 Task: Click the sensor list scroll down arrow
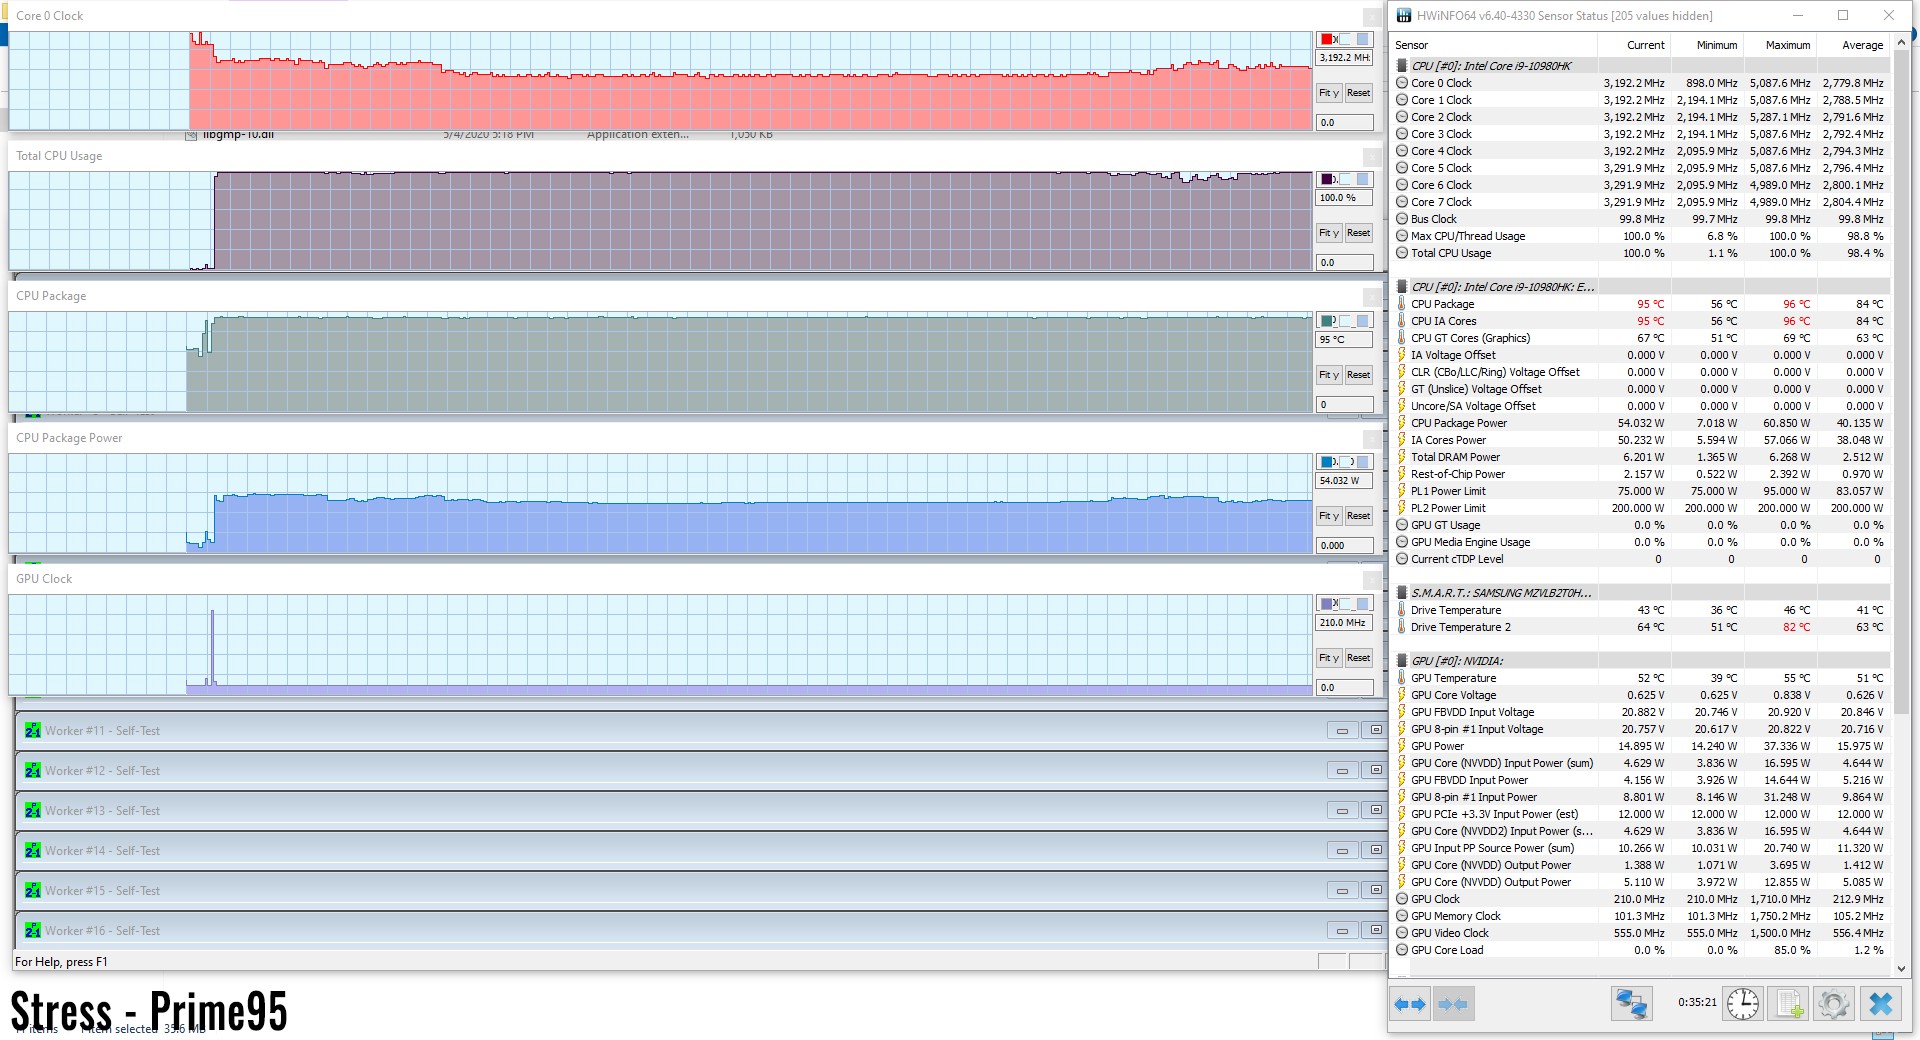click(x=1902, y=968)
